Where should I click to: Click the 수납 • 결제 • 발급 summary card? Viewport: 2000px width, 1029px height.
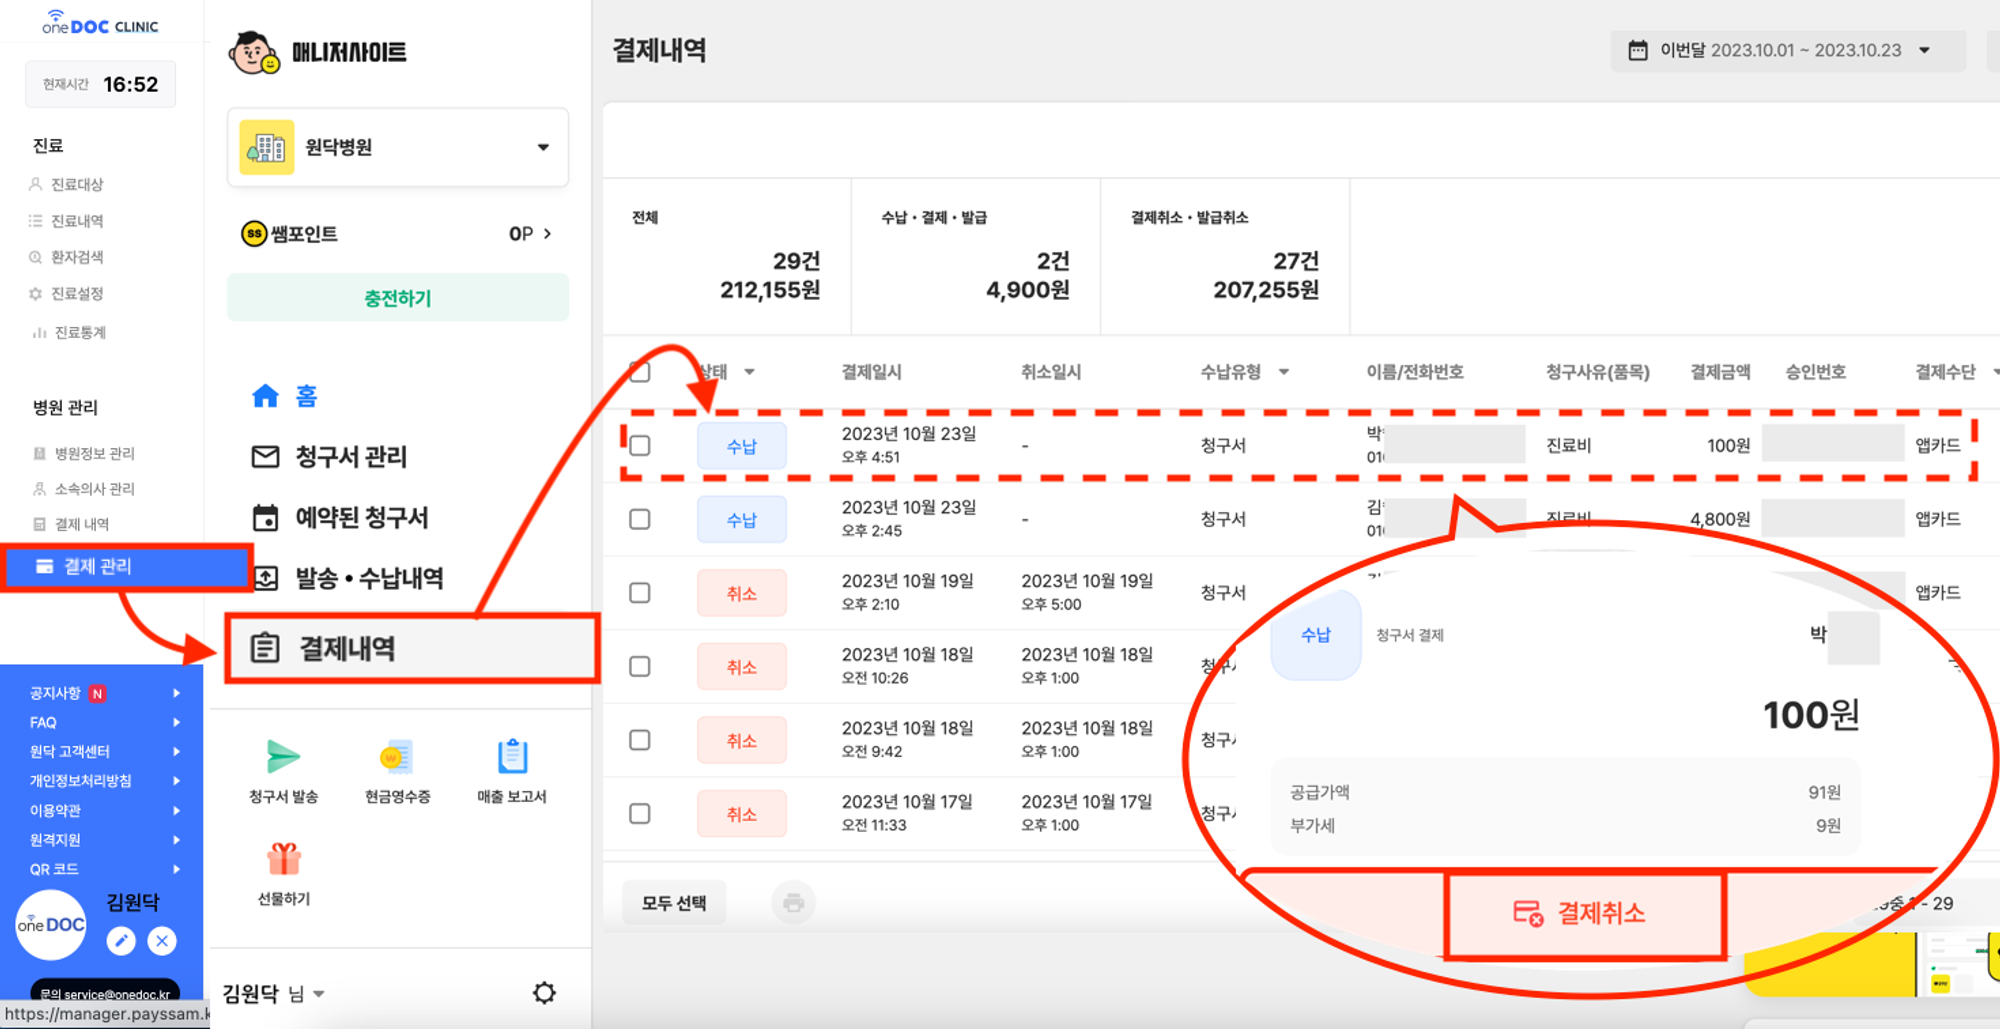click(976, 257)
